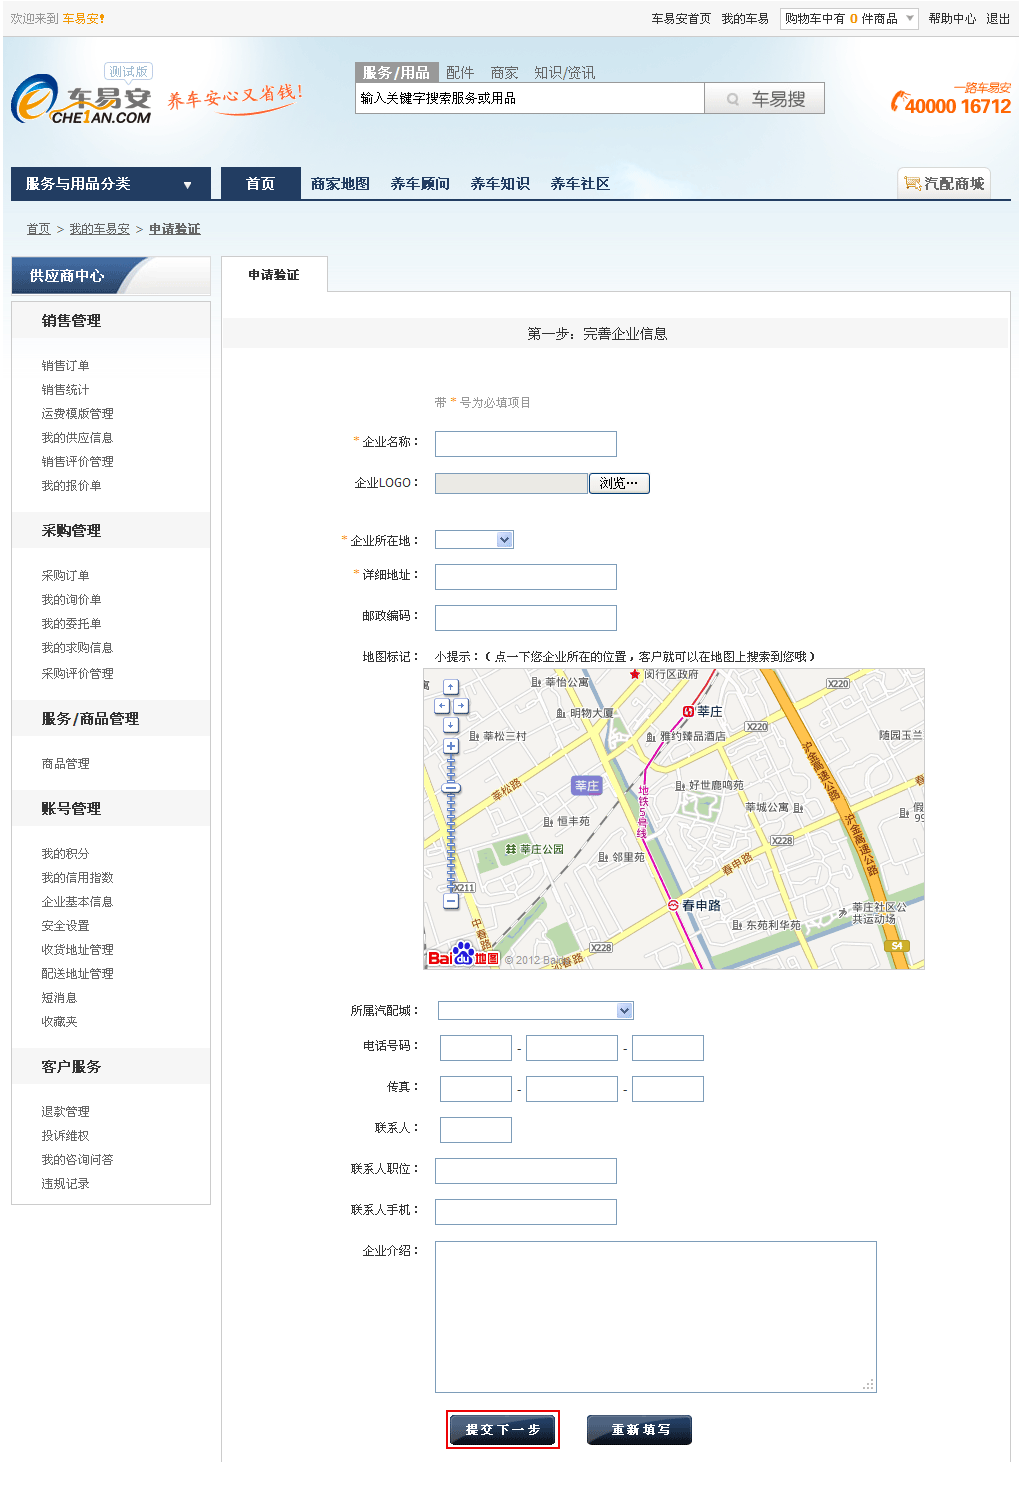Click 退出 to log out

click(x=998, y=19)
